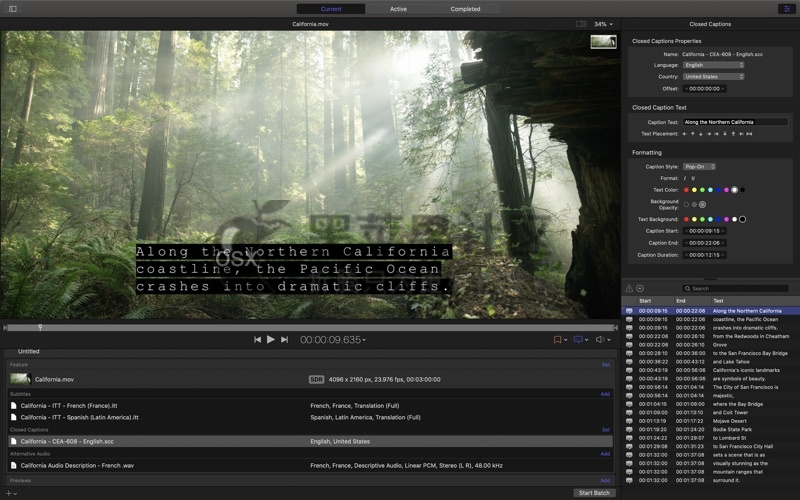
Task: Click preview thumbnail in viewer's top-right corner
Action: coord(603,42)
